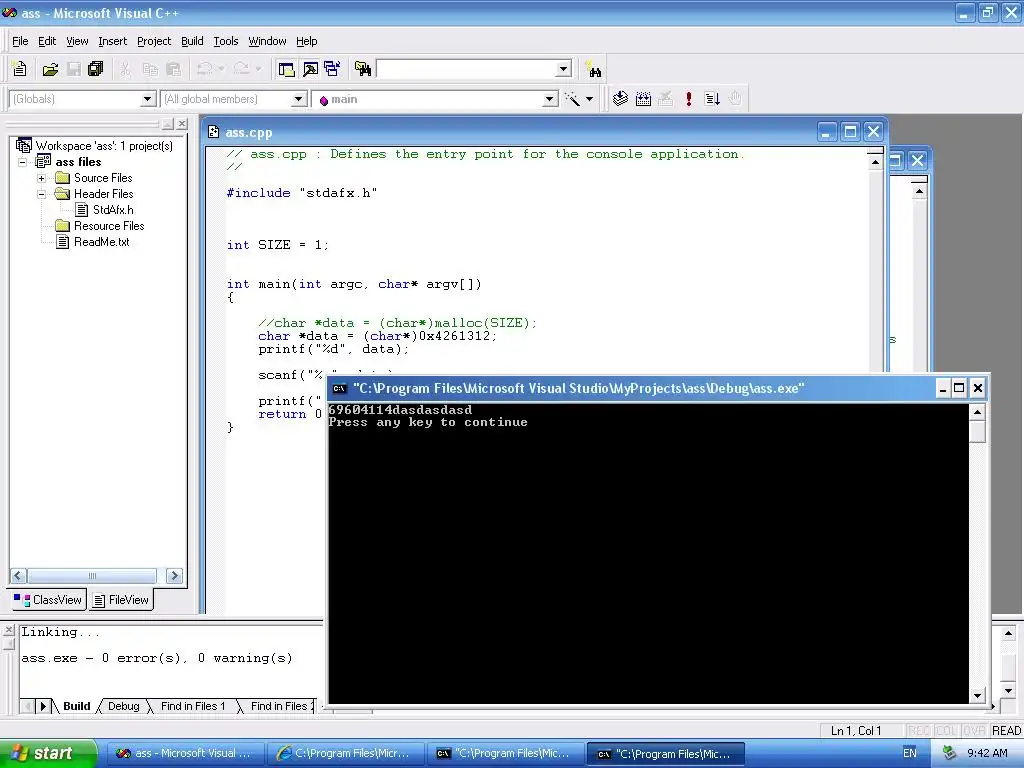Switch to the ClassView tab
Viewport: 1024px width, 768px height.
point(48,600)
